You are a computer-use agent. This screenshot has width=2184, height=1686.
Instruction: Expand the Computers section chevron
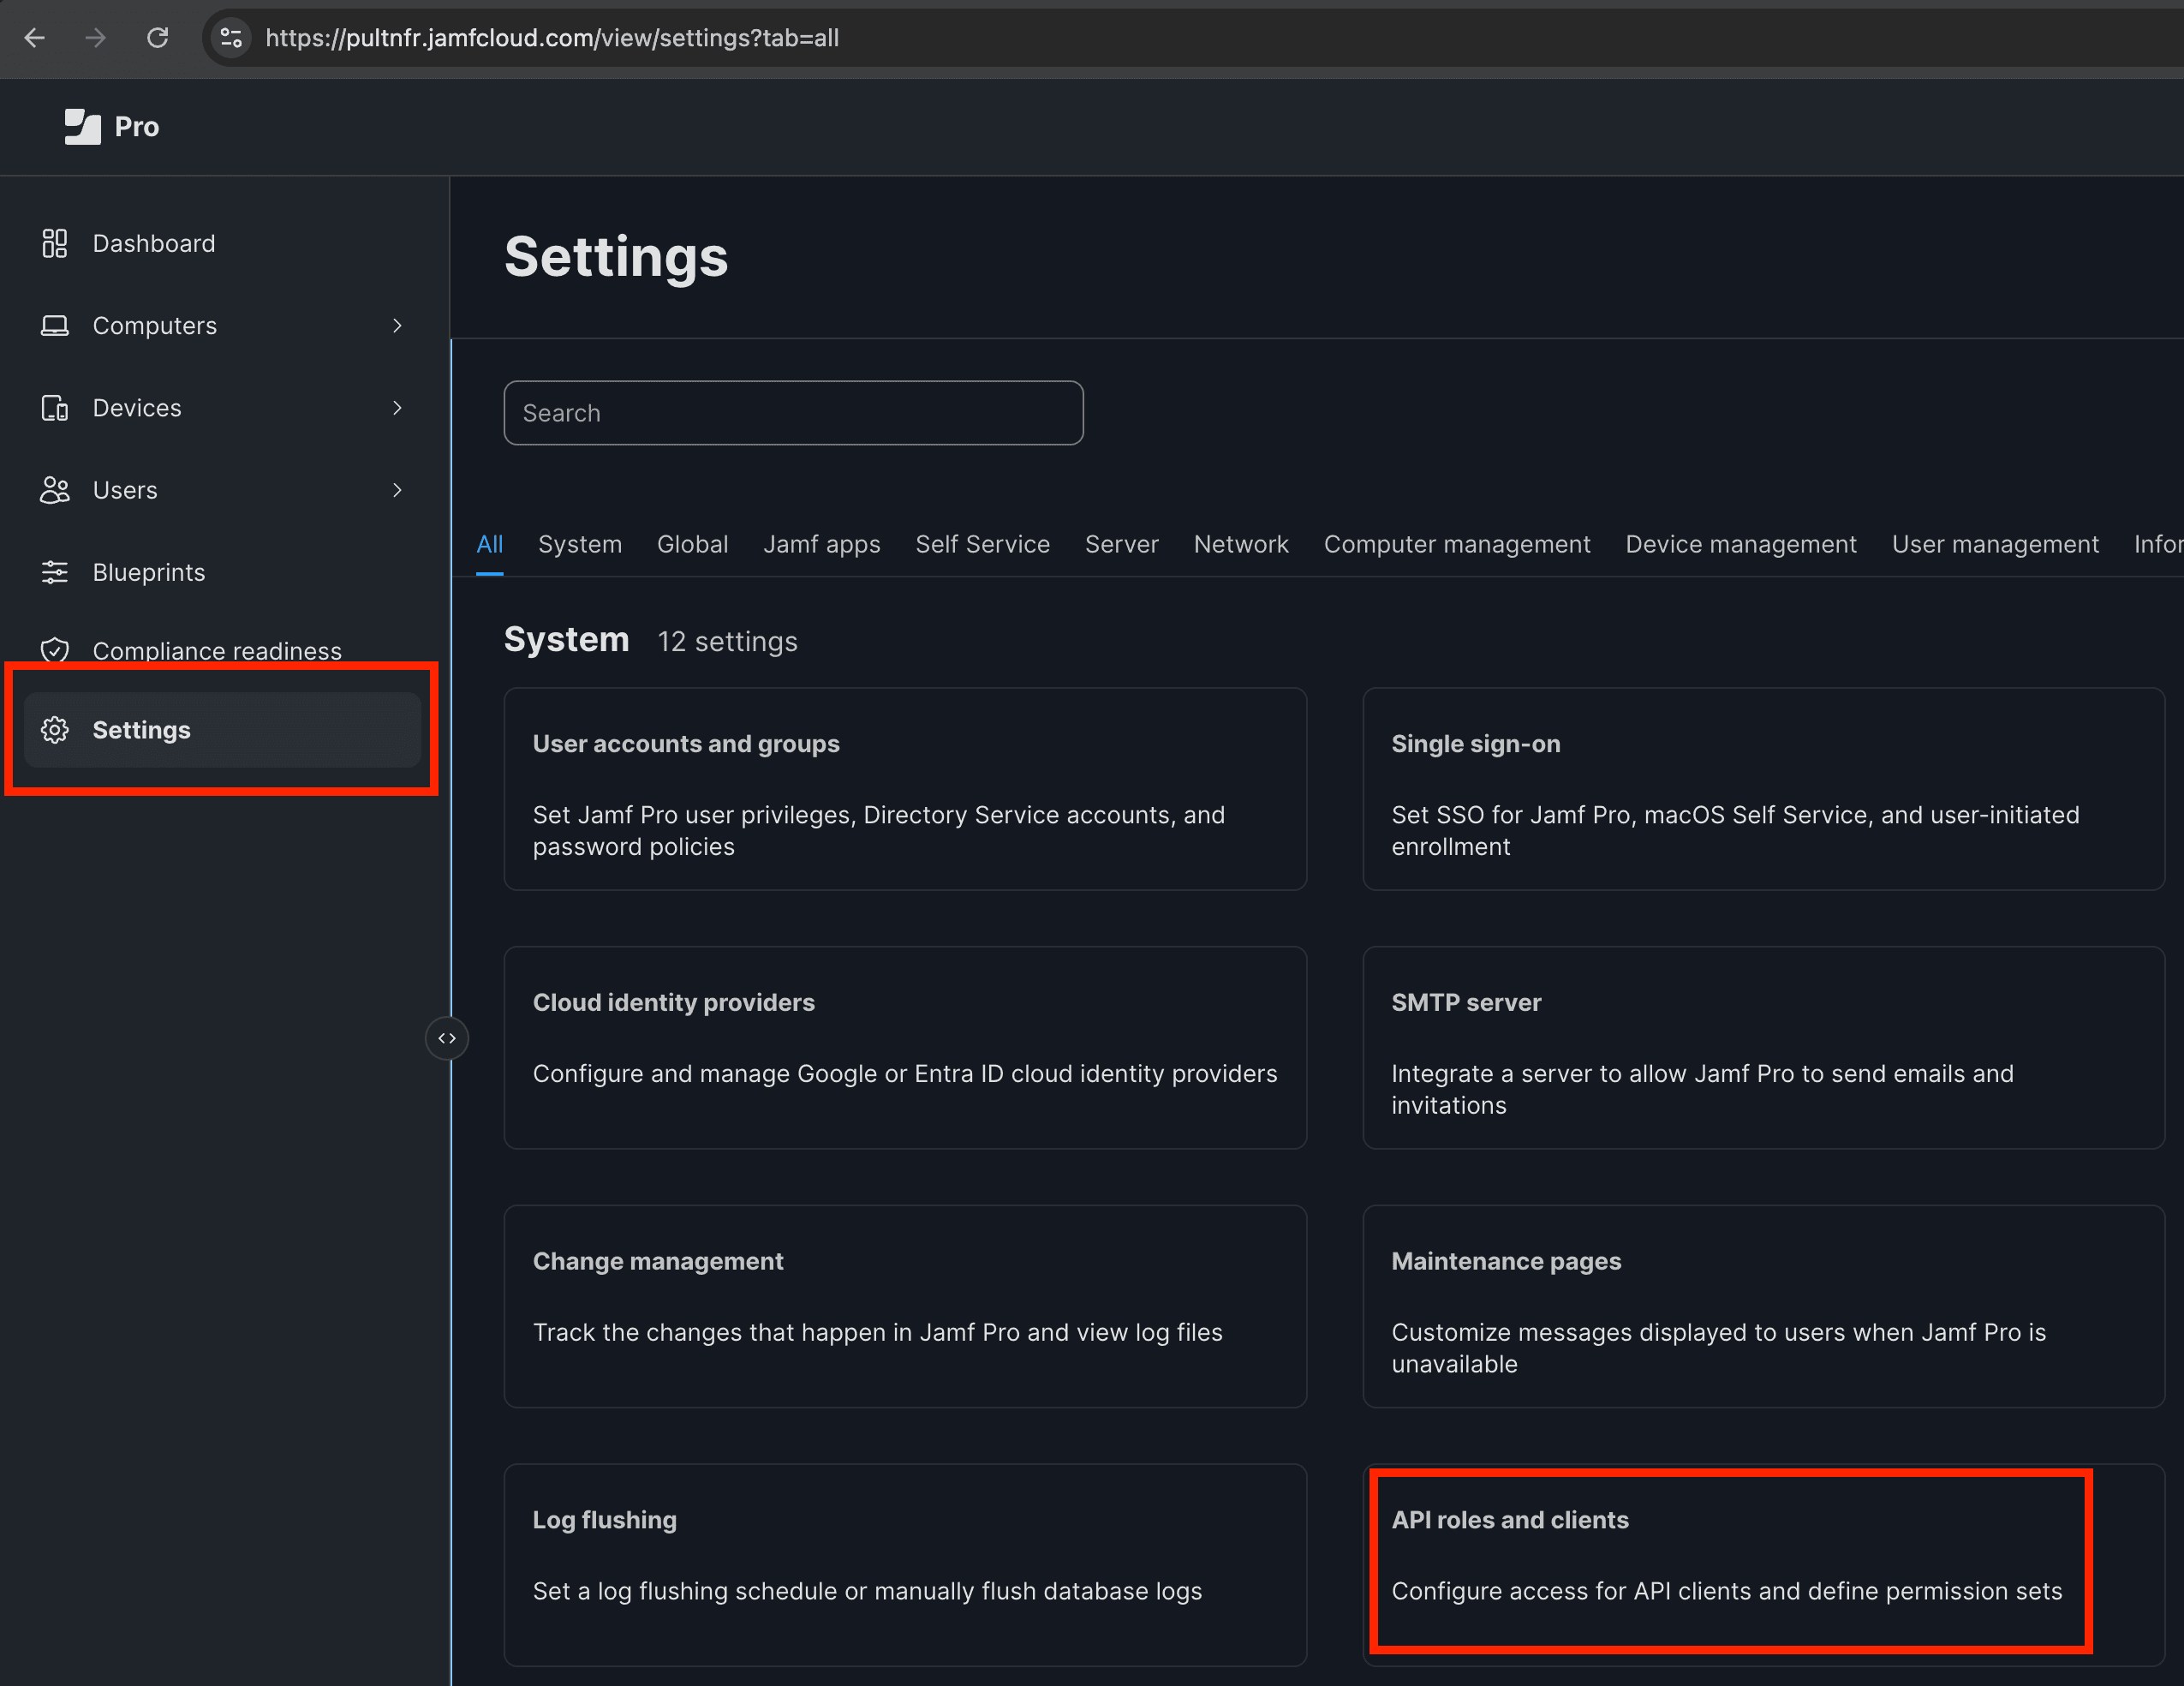click(397, 325)
